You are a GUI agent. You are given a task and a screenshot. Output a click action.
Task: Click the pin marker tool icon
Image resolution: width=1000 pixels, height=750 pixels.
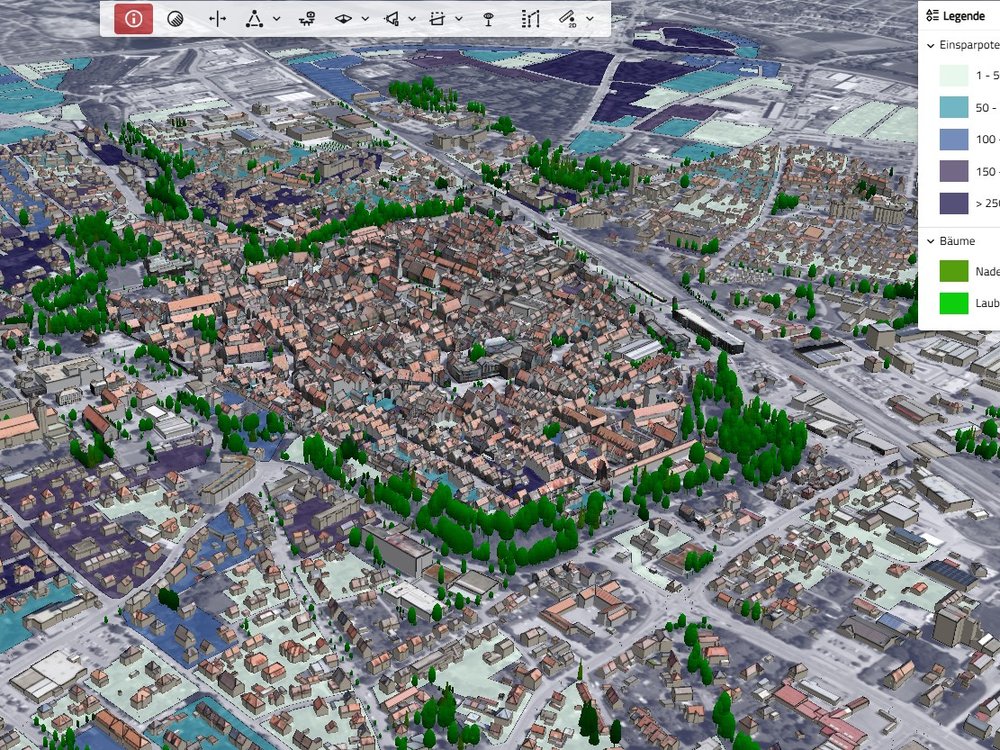coord(488,18)
